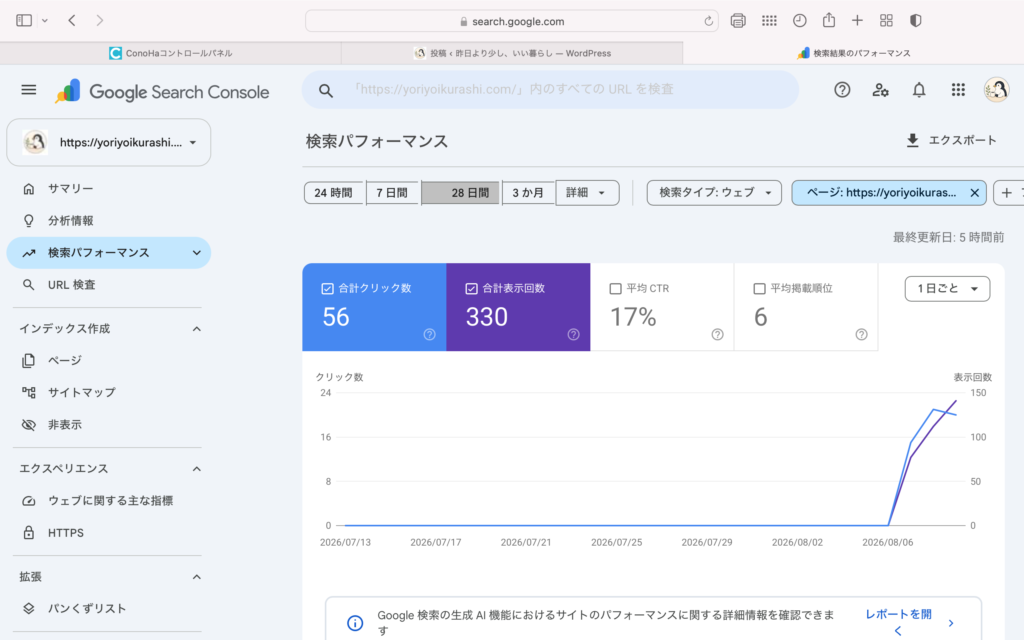This screenshot has height=640, width=1024.
Task: Open help for average position (平均掲載順位)
Action: coord(861,334)
